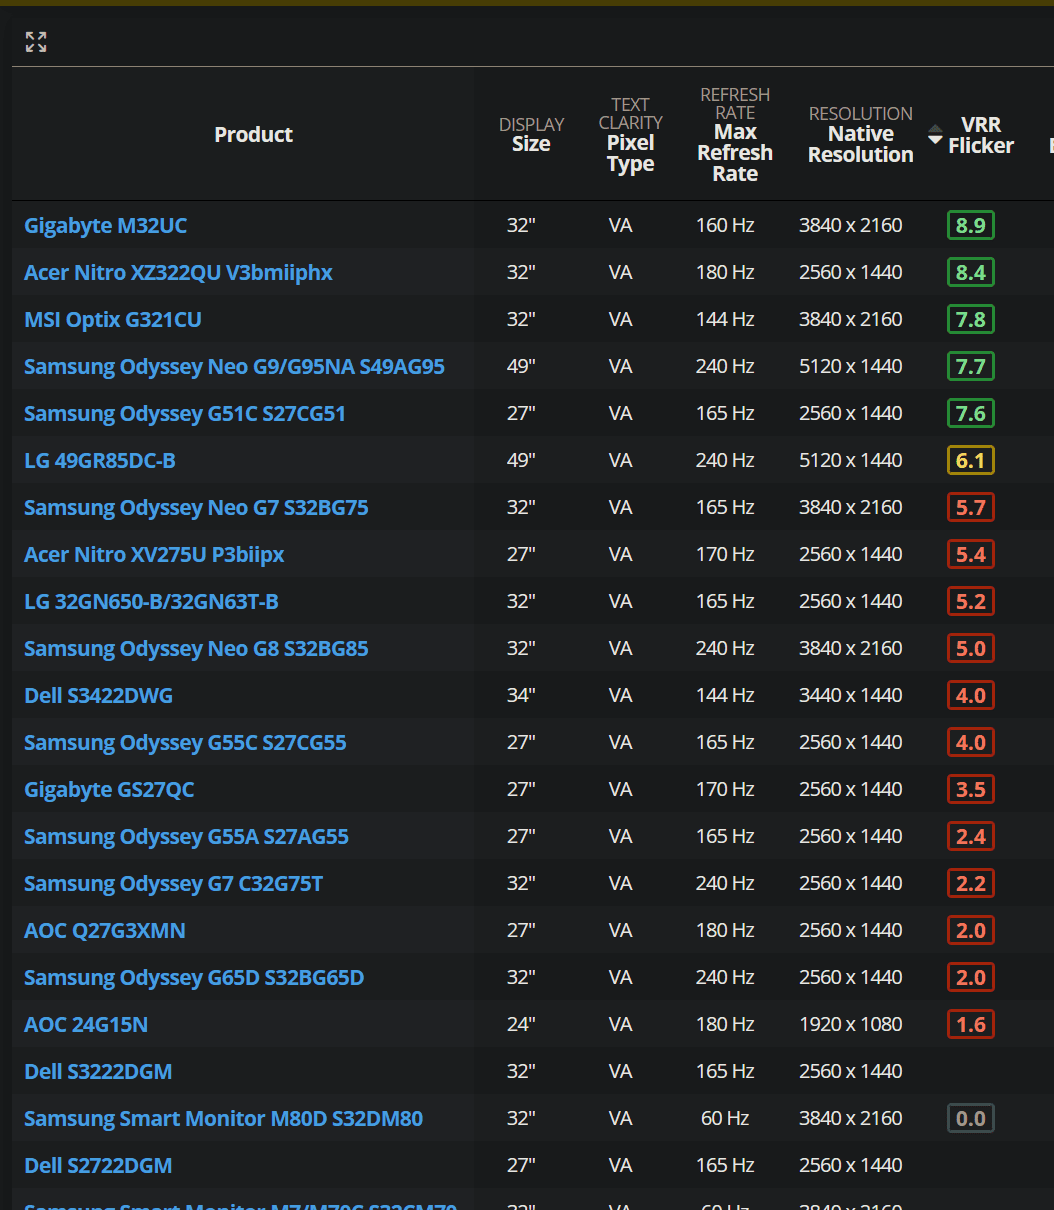The image size is (1054, 1210).
Task: Click the 5.4 VRR Flicker score
Action: [971, 554]
